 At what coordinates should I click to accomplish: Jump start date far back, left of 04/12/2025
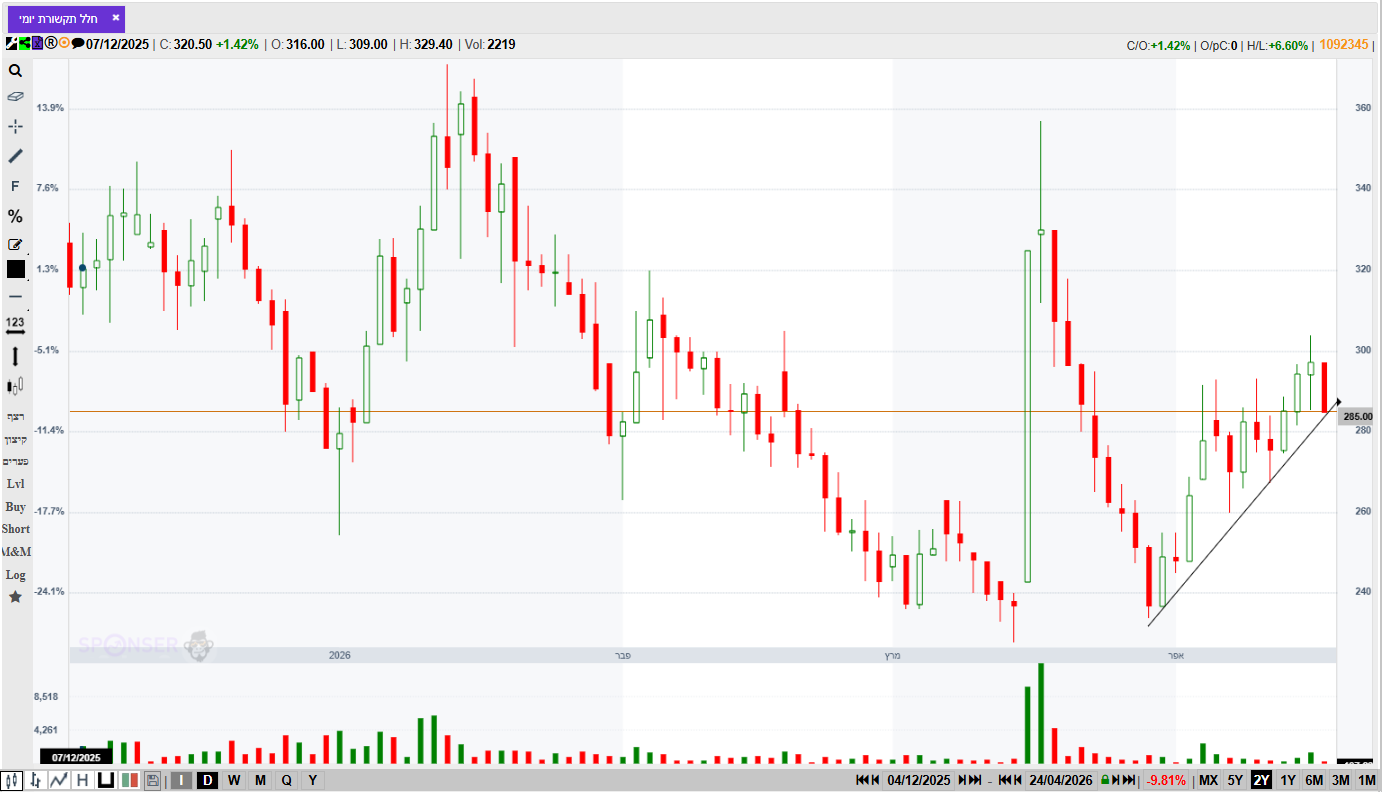863,780
